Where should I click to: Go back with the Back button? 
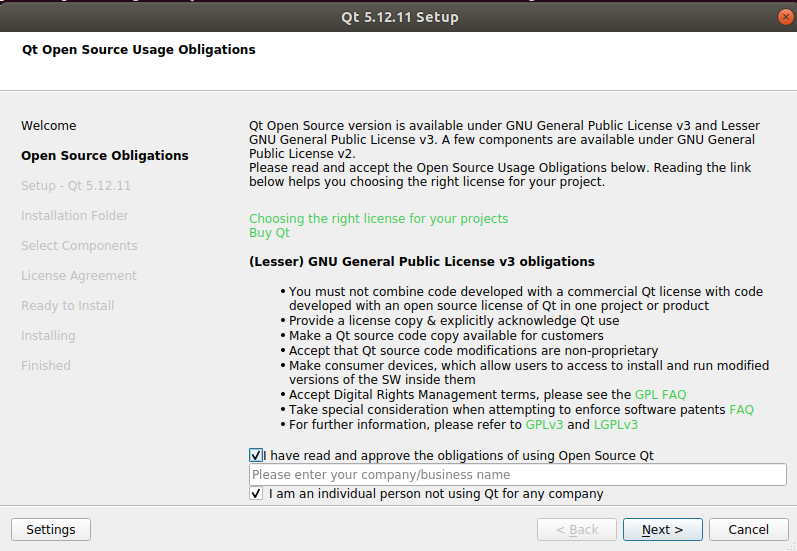coord(576,530)
